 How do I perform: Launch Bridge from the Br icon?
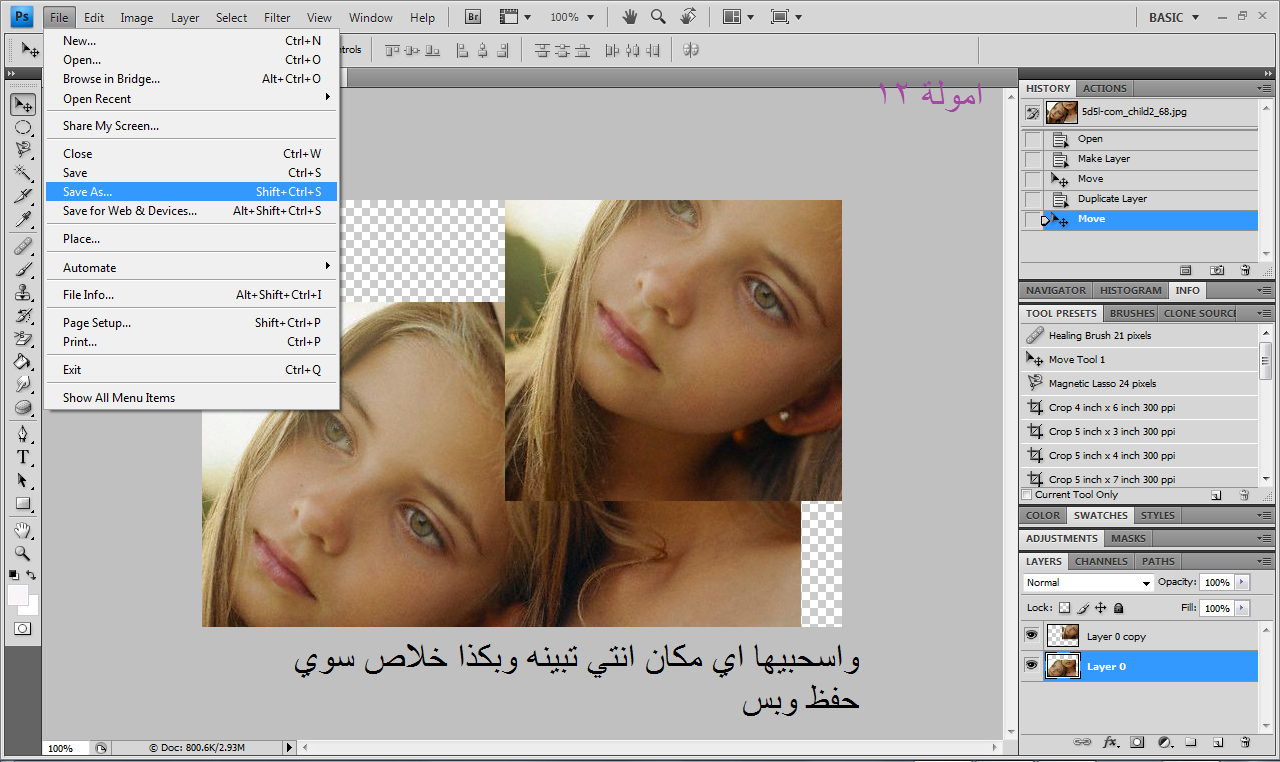473,17
